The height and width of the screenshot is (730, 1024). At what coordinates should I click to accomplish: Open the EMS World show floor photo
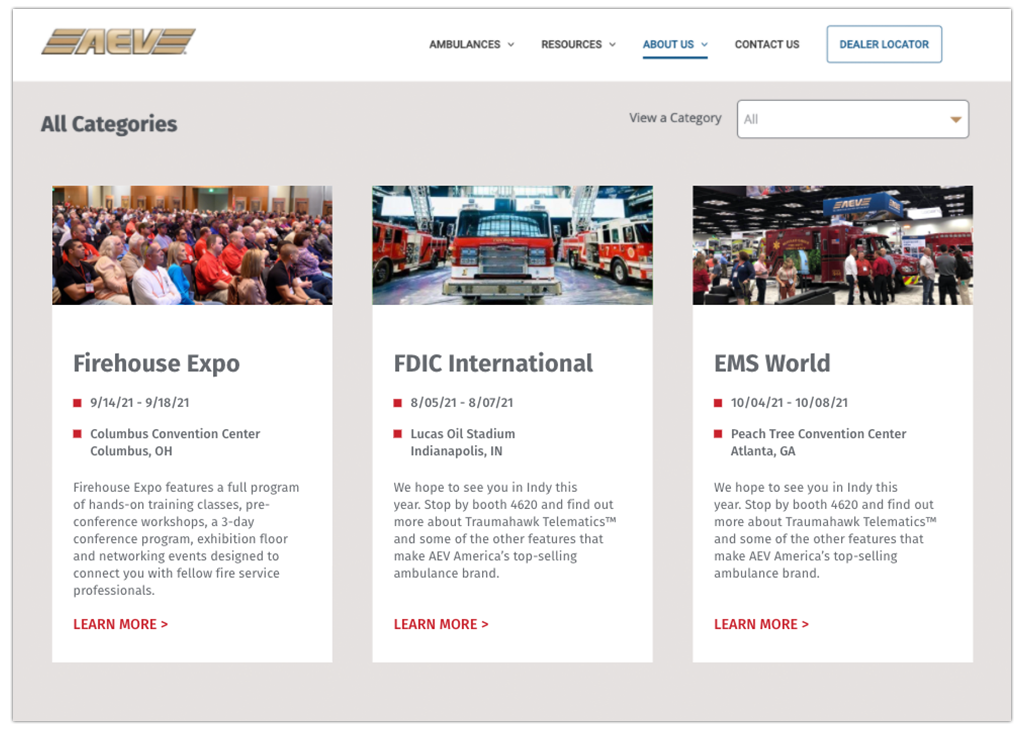pos(833,245)
